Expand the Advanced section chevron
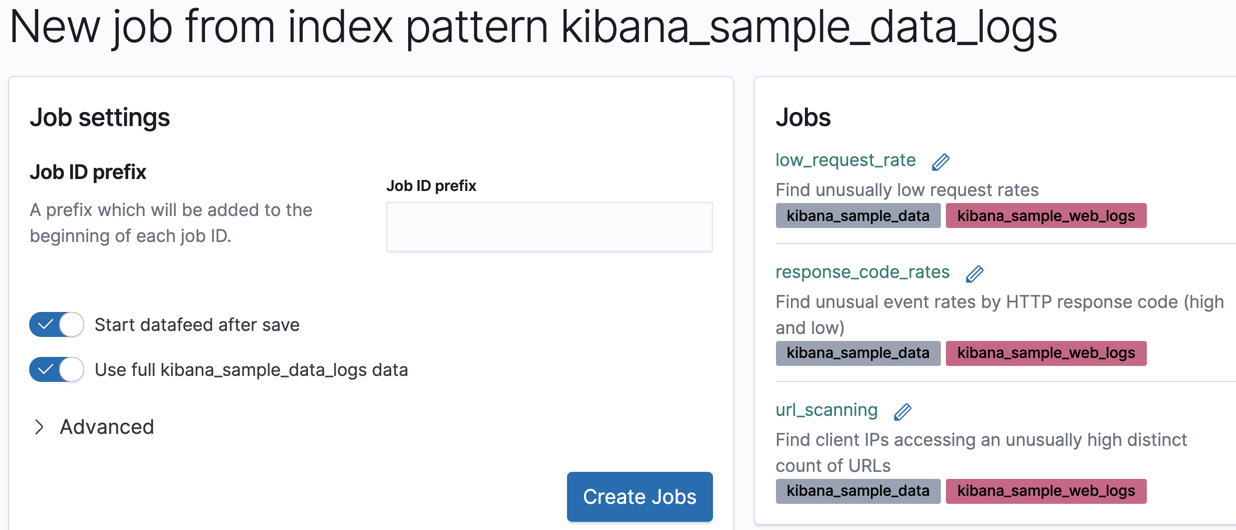Viewport: 1236px width, 530px height. [x=39, y=427]
